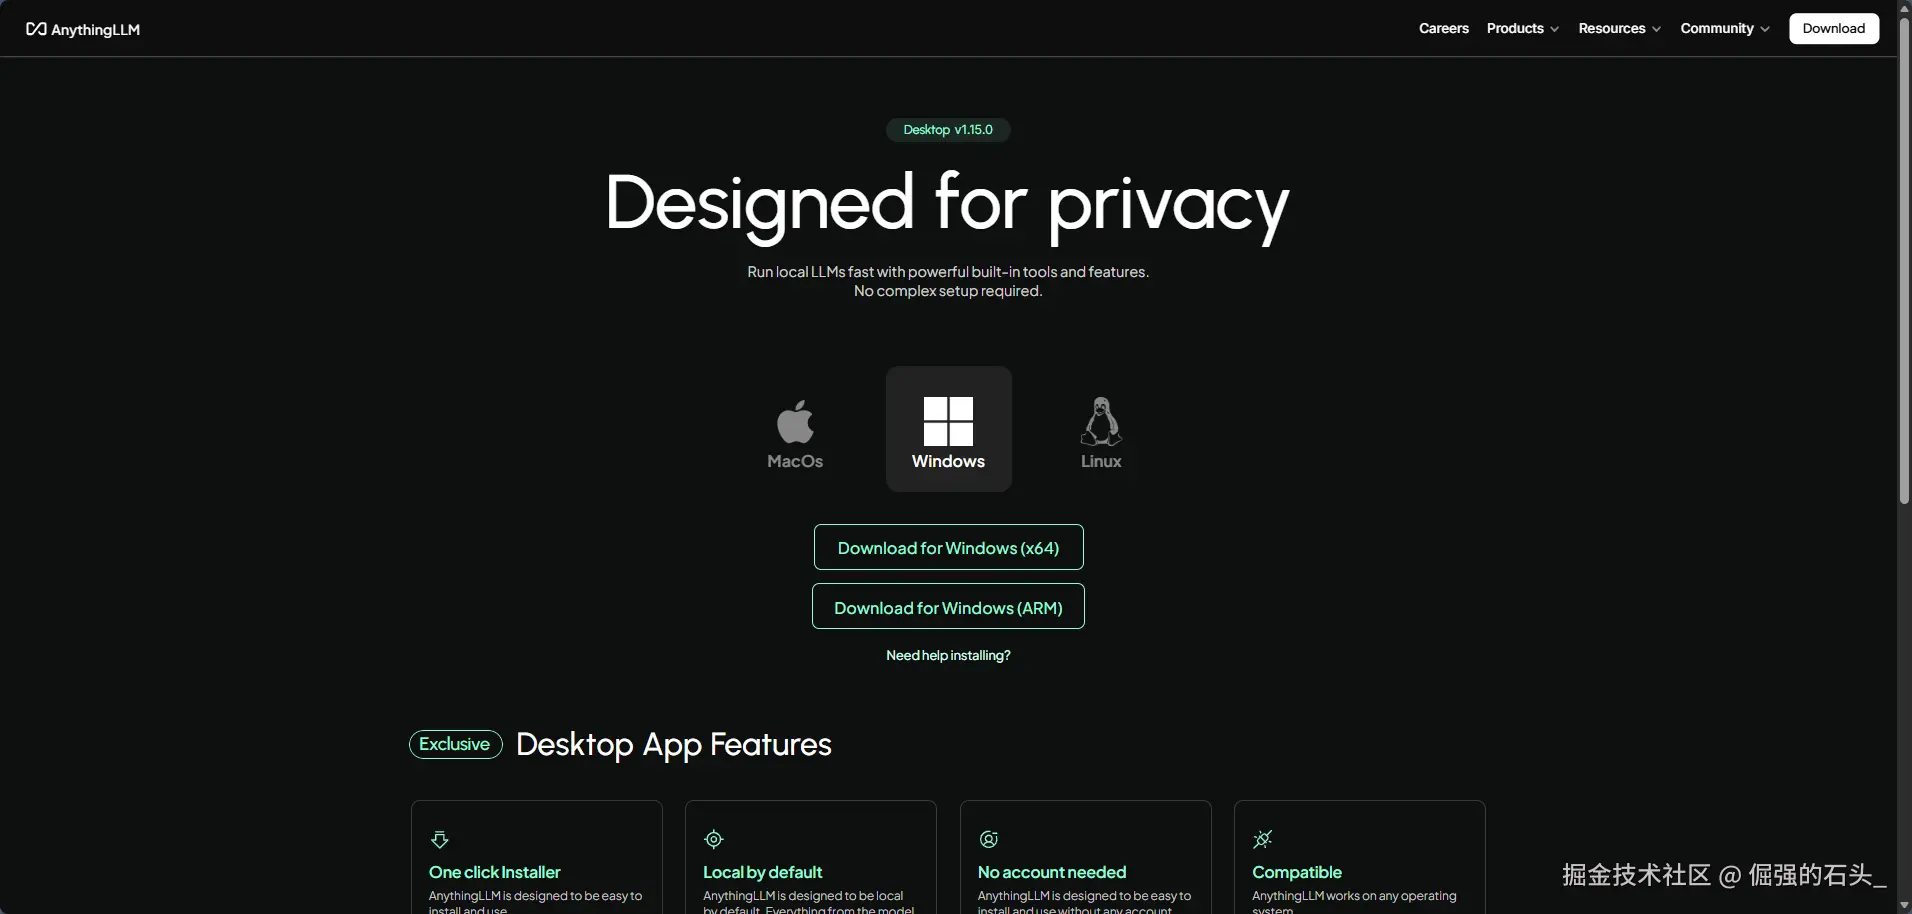
Task: Download for Windows (x64)
Action: point(948,547)
